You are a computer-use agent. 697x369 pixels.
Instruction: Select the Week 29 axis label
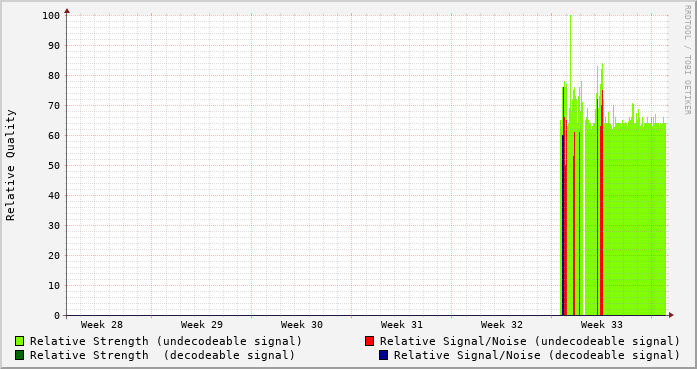coord(202,325)
